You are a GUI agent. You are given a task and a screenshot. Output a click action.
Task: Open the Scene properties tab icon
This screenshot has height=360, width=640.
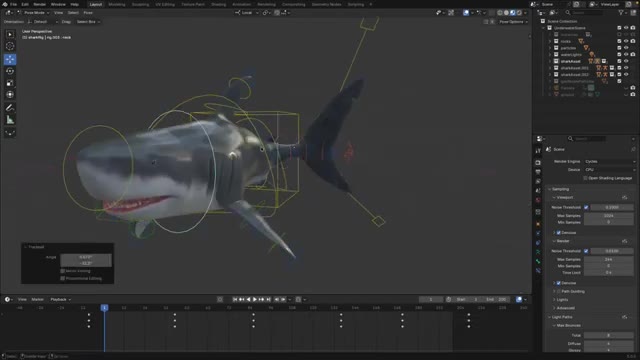[538, 191]
